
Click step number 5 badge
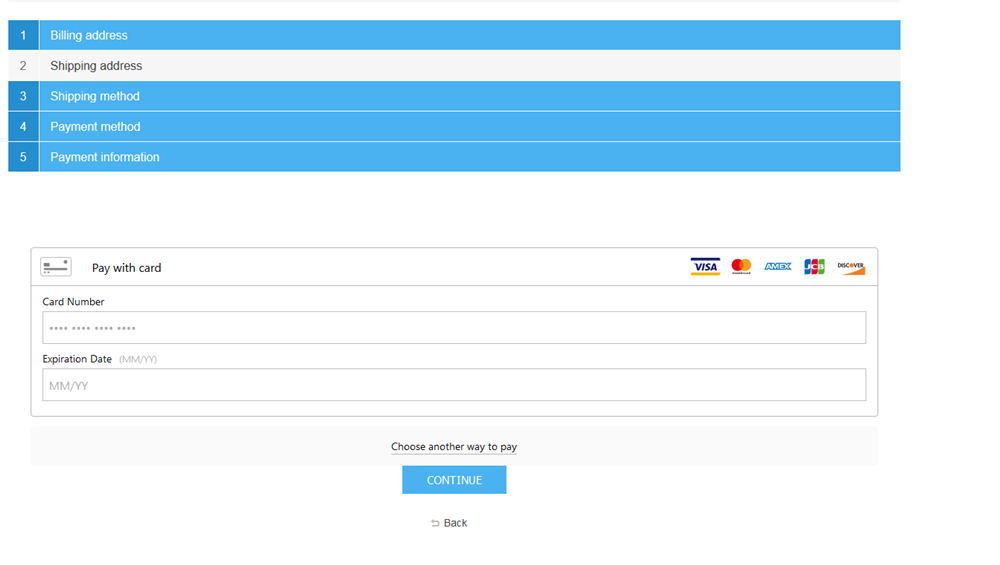tap(24, 157)
